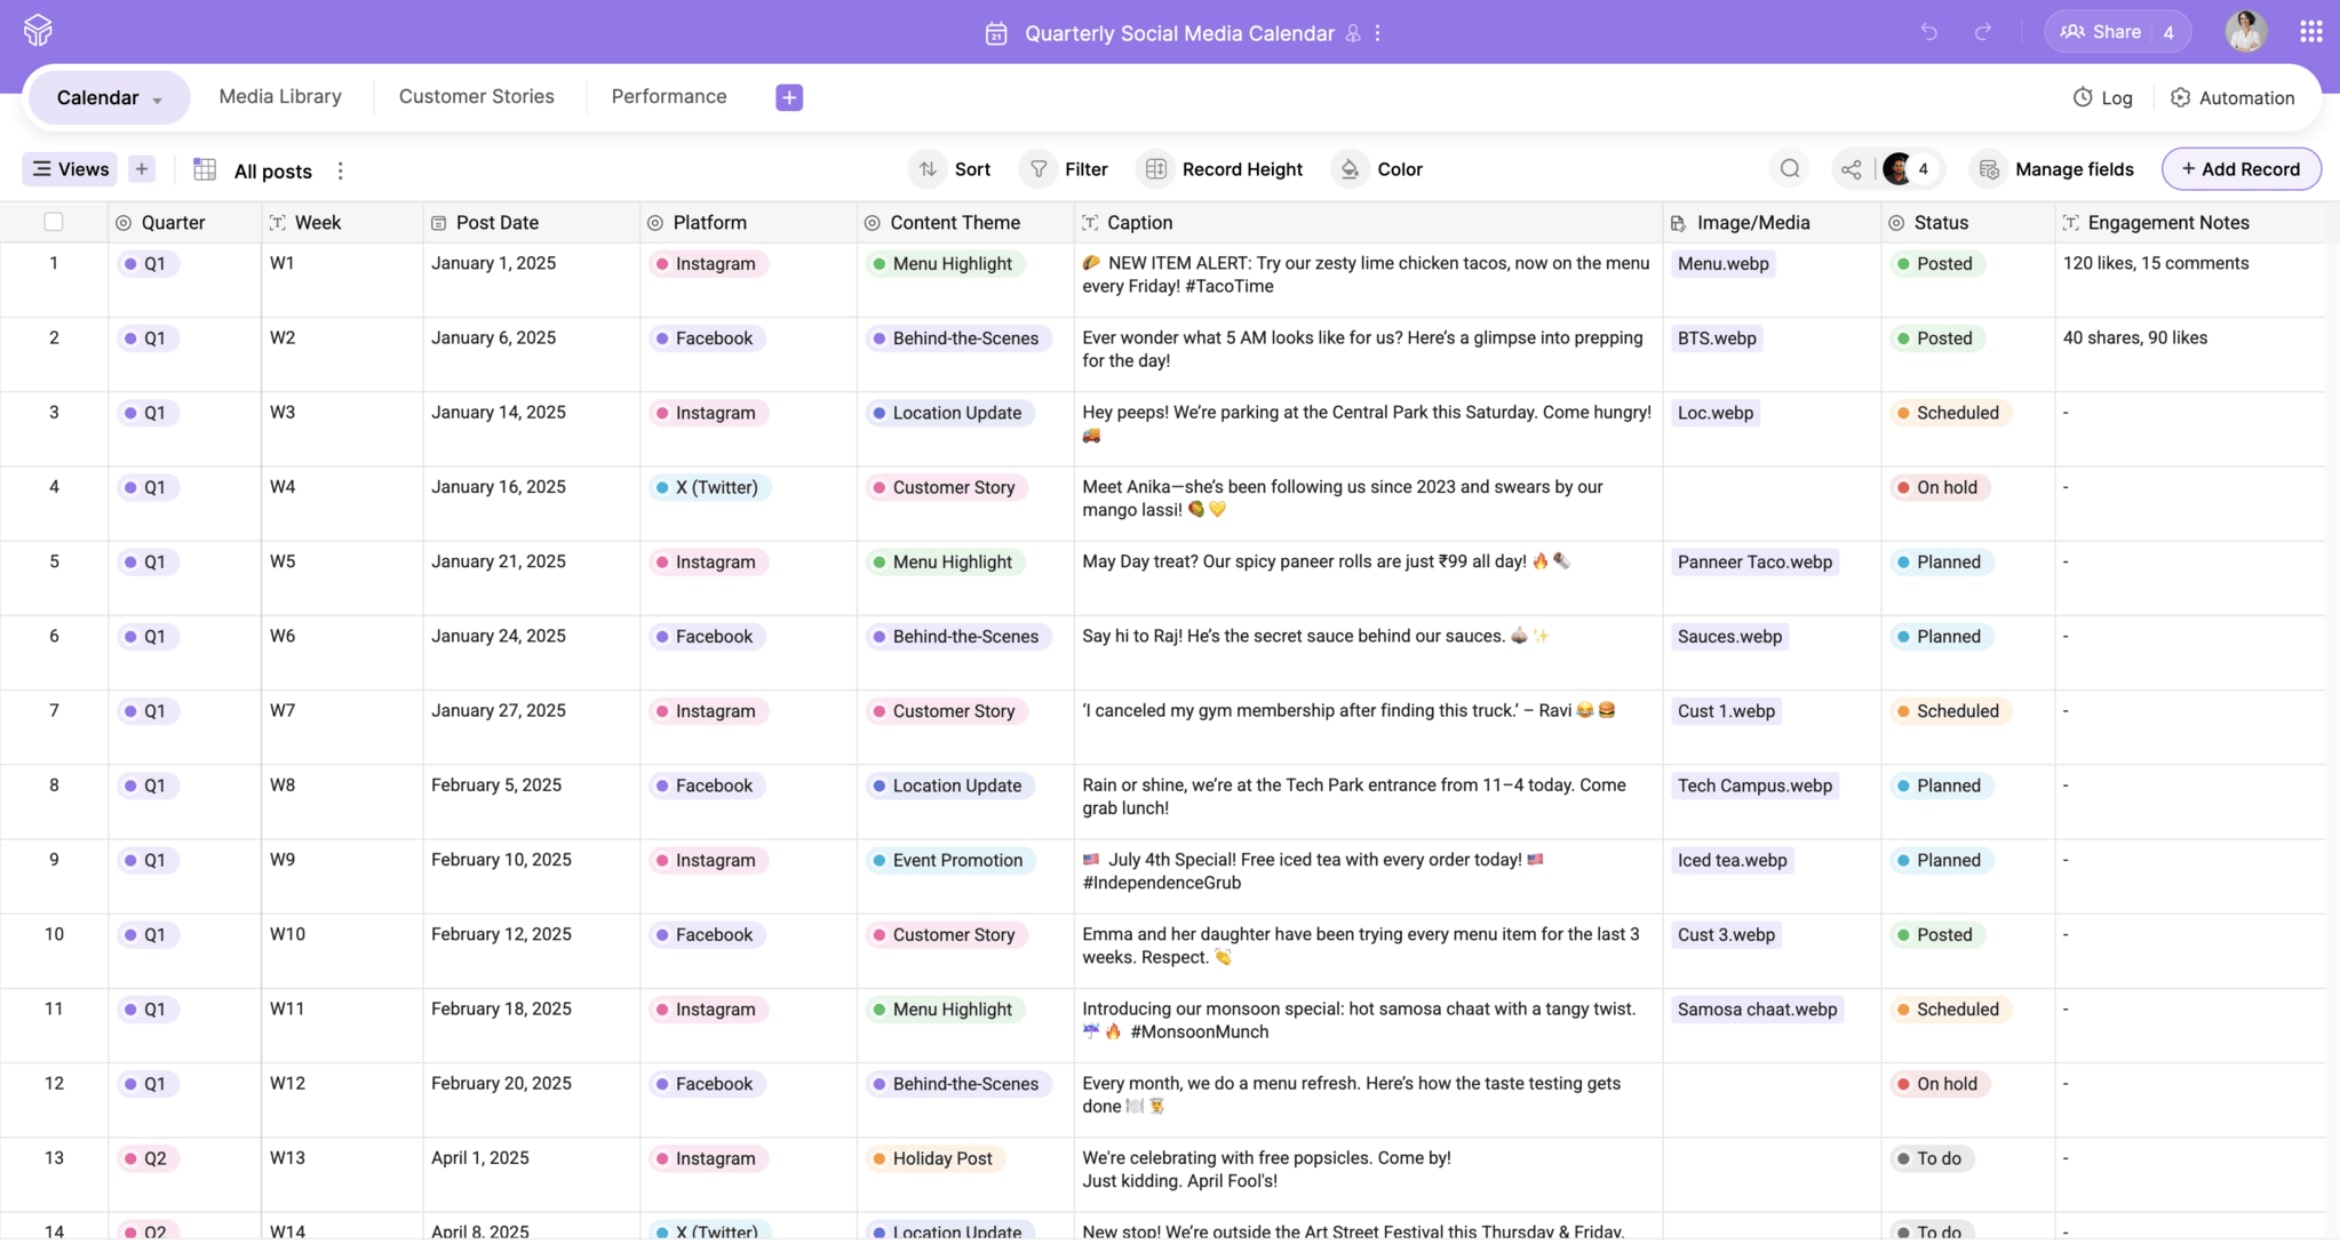Click the undo arrow icon

[1928, 32]
